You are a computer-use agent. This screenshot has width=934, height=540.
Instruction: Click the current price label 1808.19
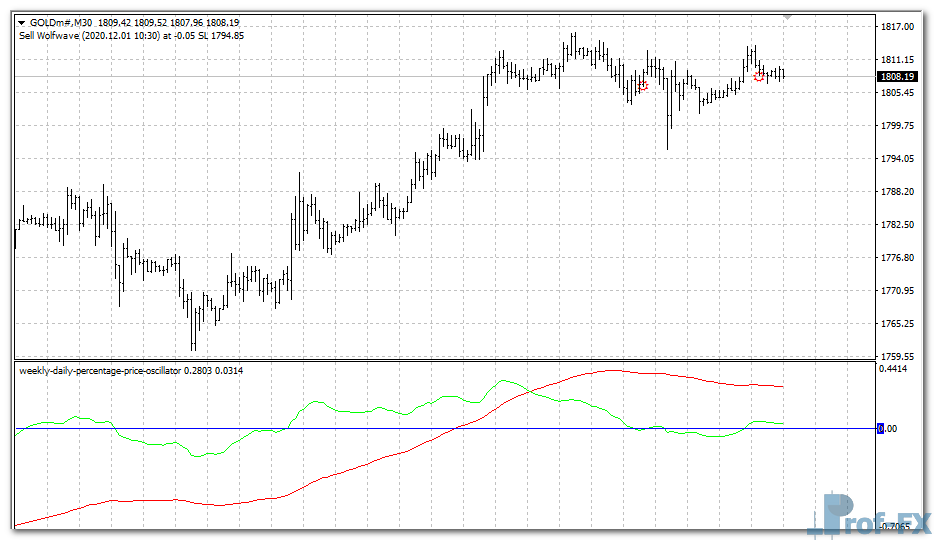(x=897, y=77)
